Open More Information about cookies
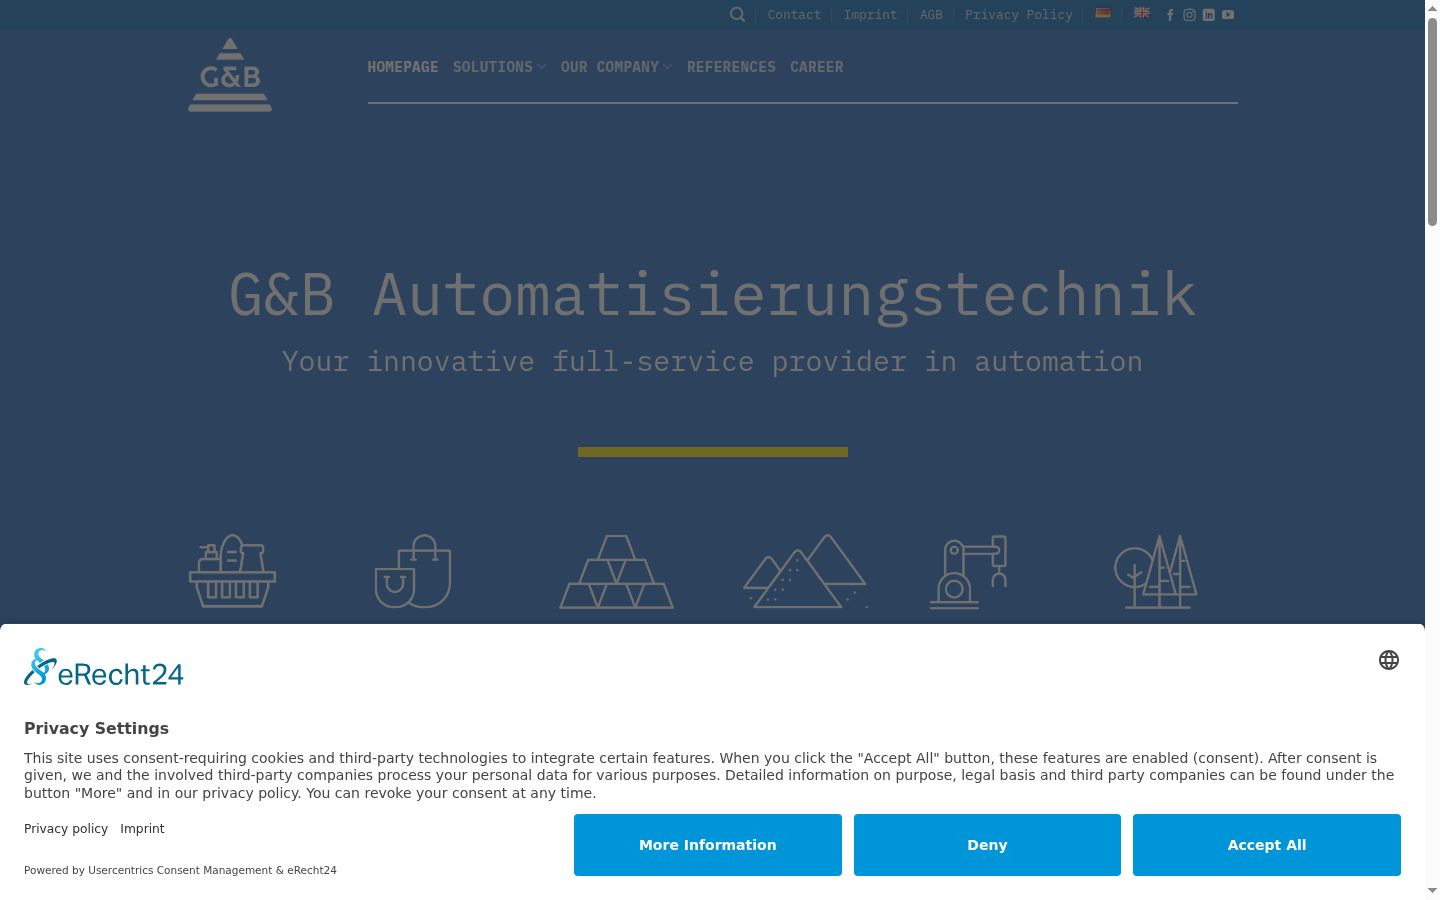1440x900 pixels. pyautogui.click(x=708, y=845)
